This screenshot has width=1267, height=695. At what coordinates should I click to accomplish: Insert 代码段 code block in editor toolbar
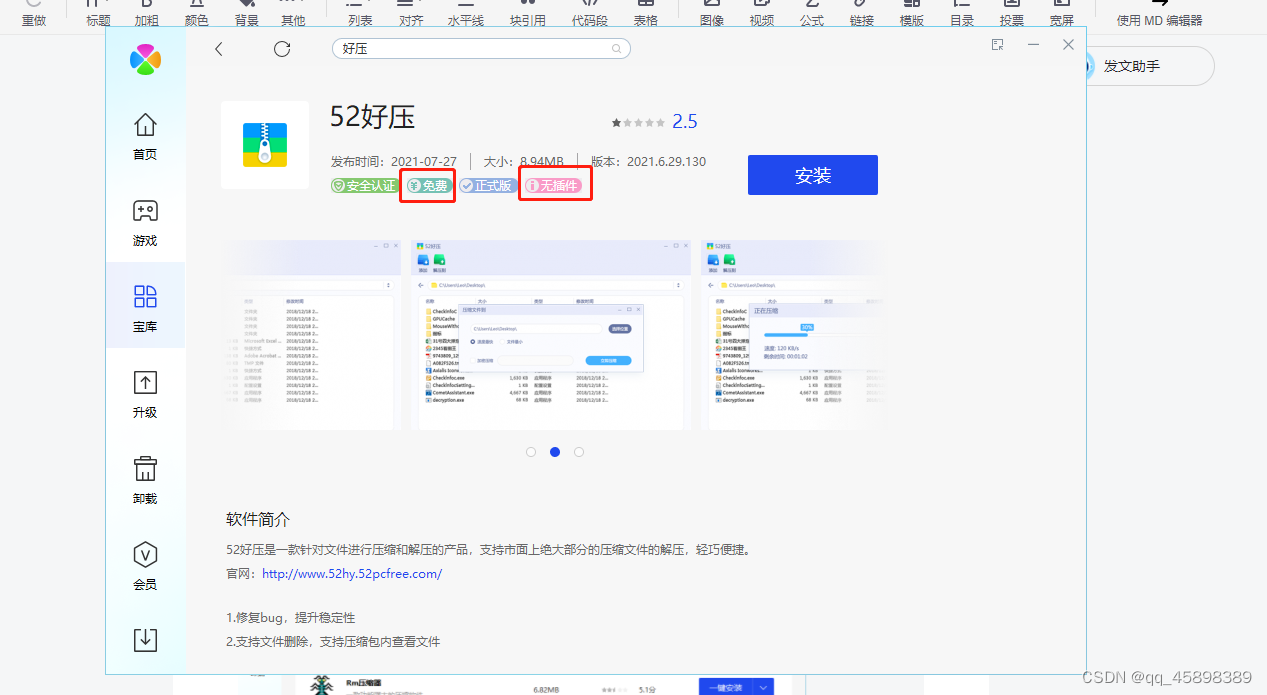(x=590, y=14)
